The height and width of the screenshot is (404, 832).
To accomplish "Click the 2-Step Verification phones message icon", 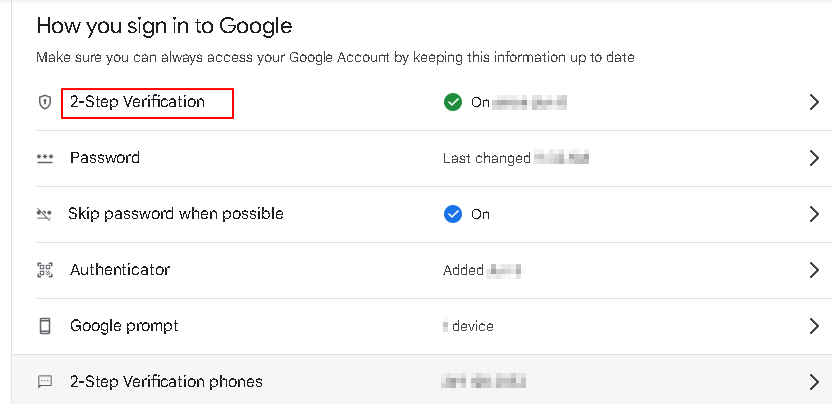I will click(43, 382).
